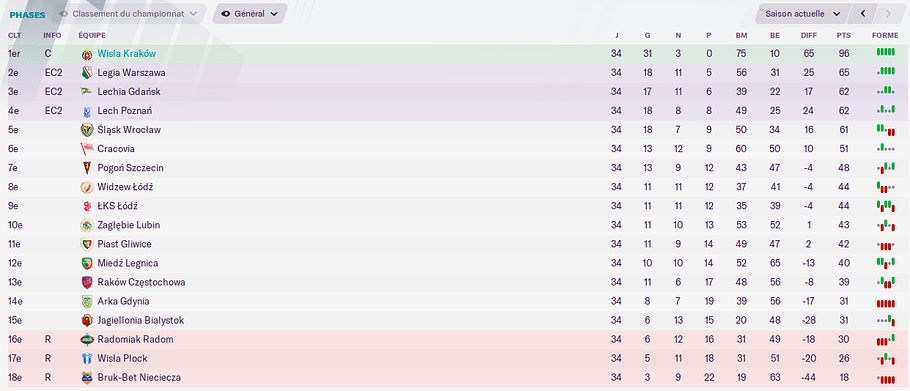Viewport: 910px width, 391px height.
Task: Sort table by DIFF column header
Action: [x=808, y=35]
